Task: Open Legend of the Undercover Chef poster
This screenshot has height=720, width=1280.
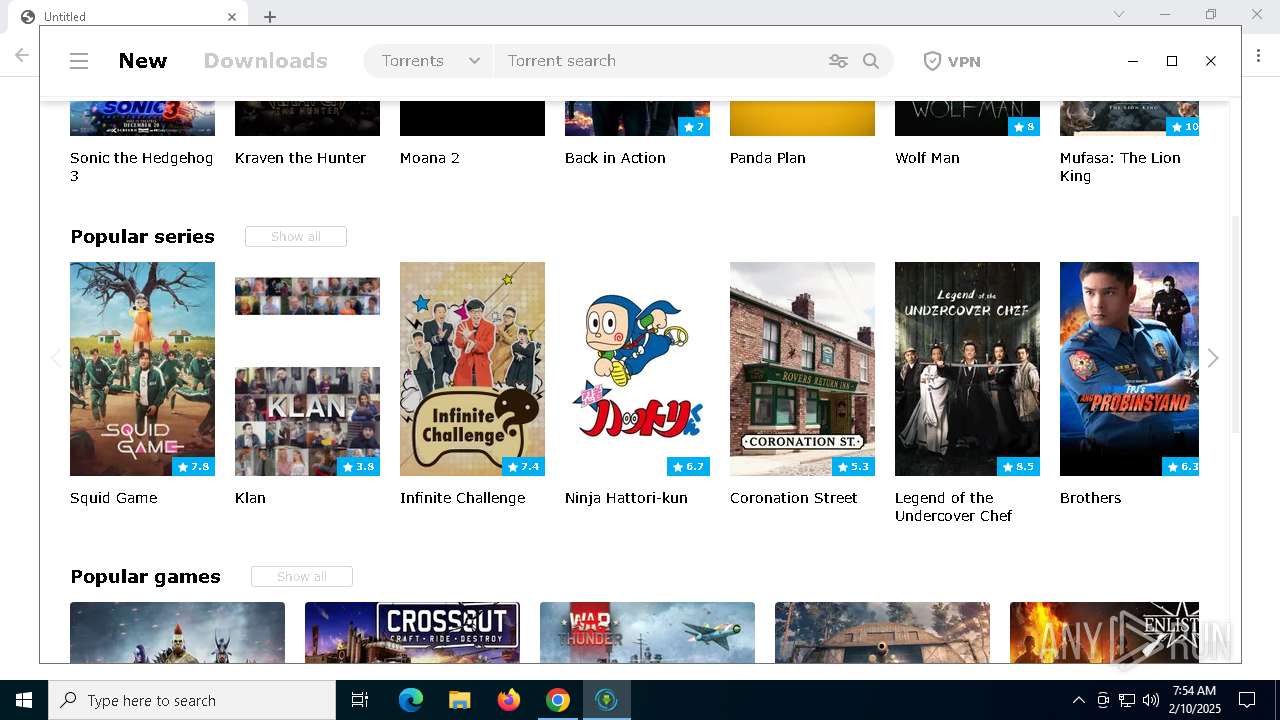Action: (x=967, y=369)
